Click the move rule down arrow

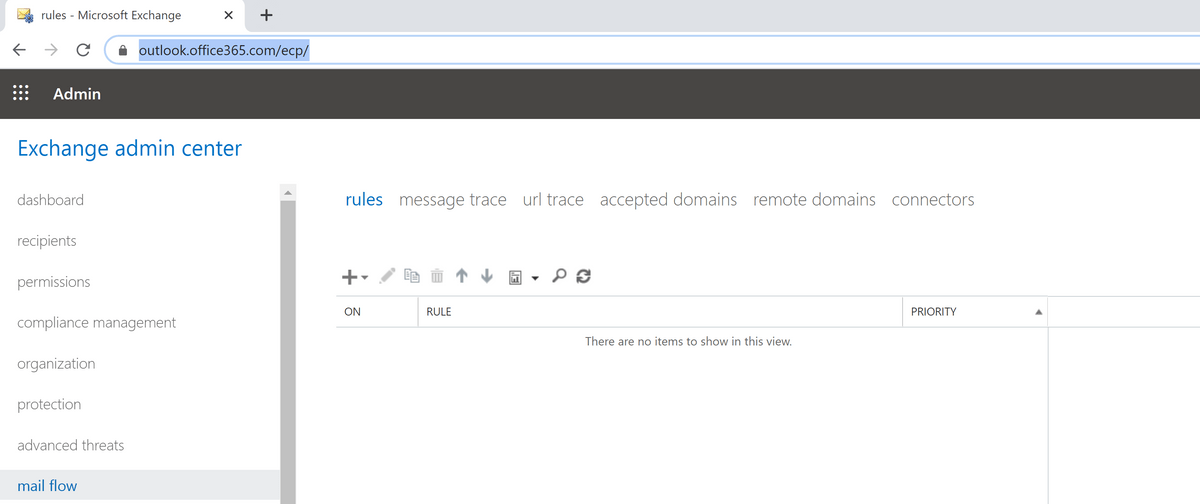click(487, 276)
